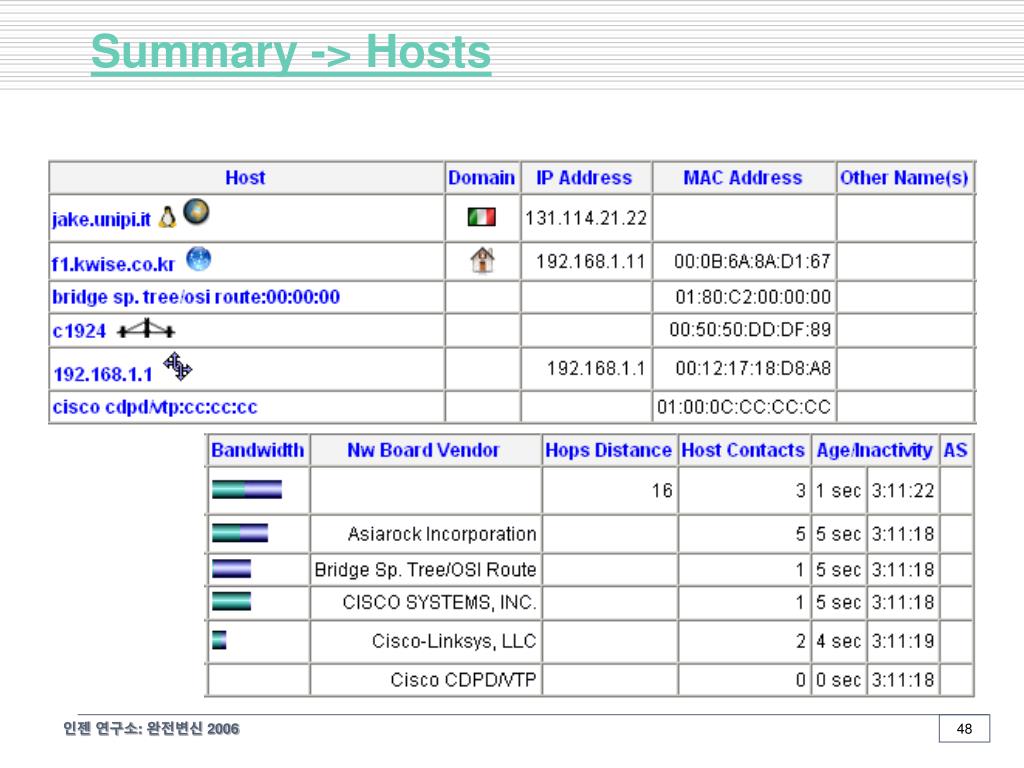This screenshot has height=768, width=1024.
Task: Click the inactivity value 3:11:22
Action: pyautogui.click(x=903, y=490)
